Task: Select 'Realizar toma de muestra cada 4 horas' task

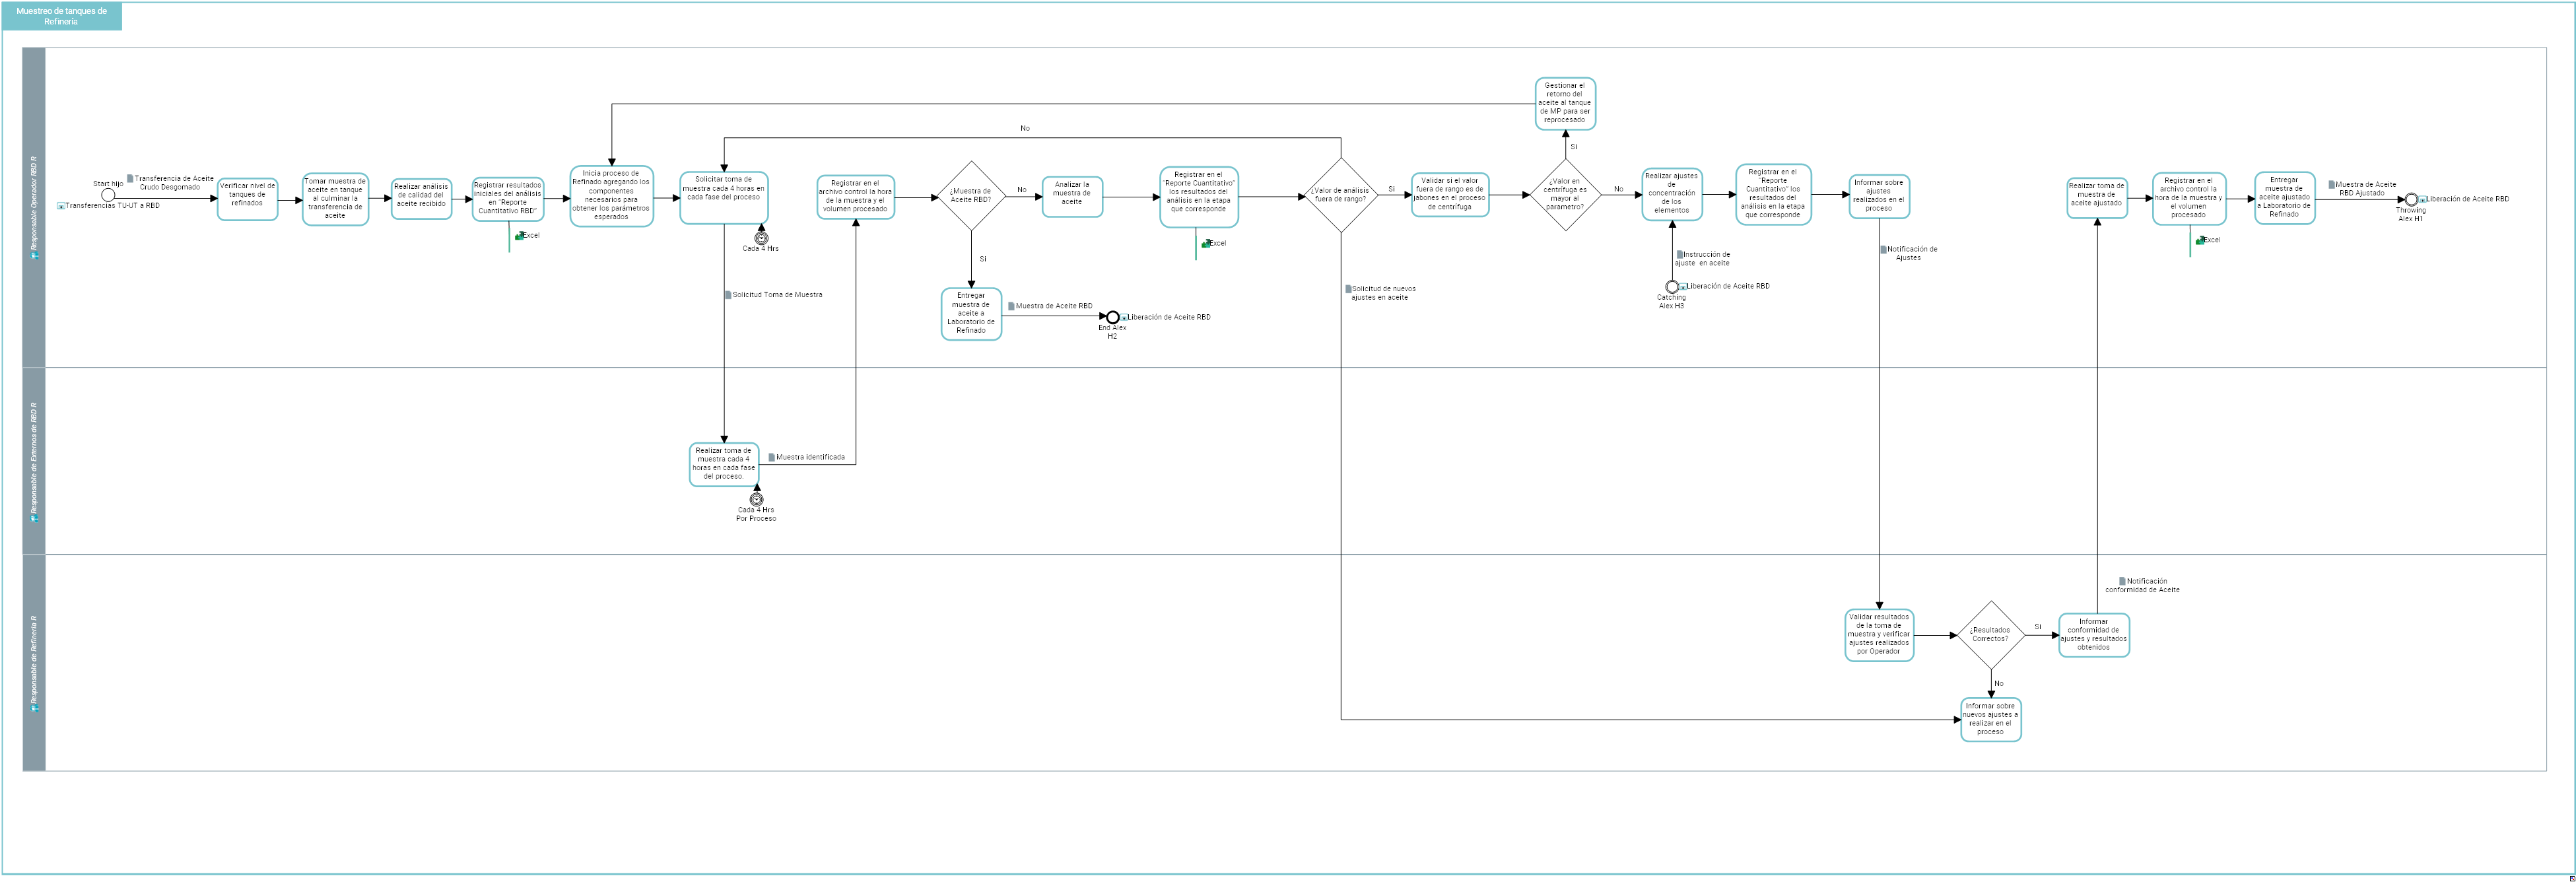Action: (724, 464)
